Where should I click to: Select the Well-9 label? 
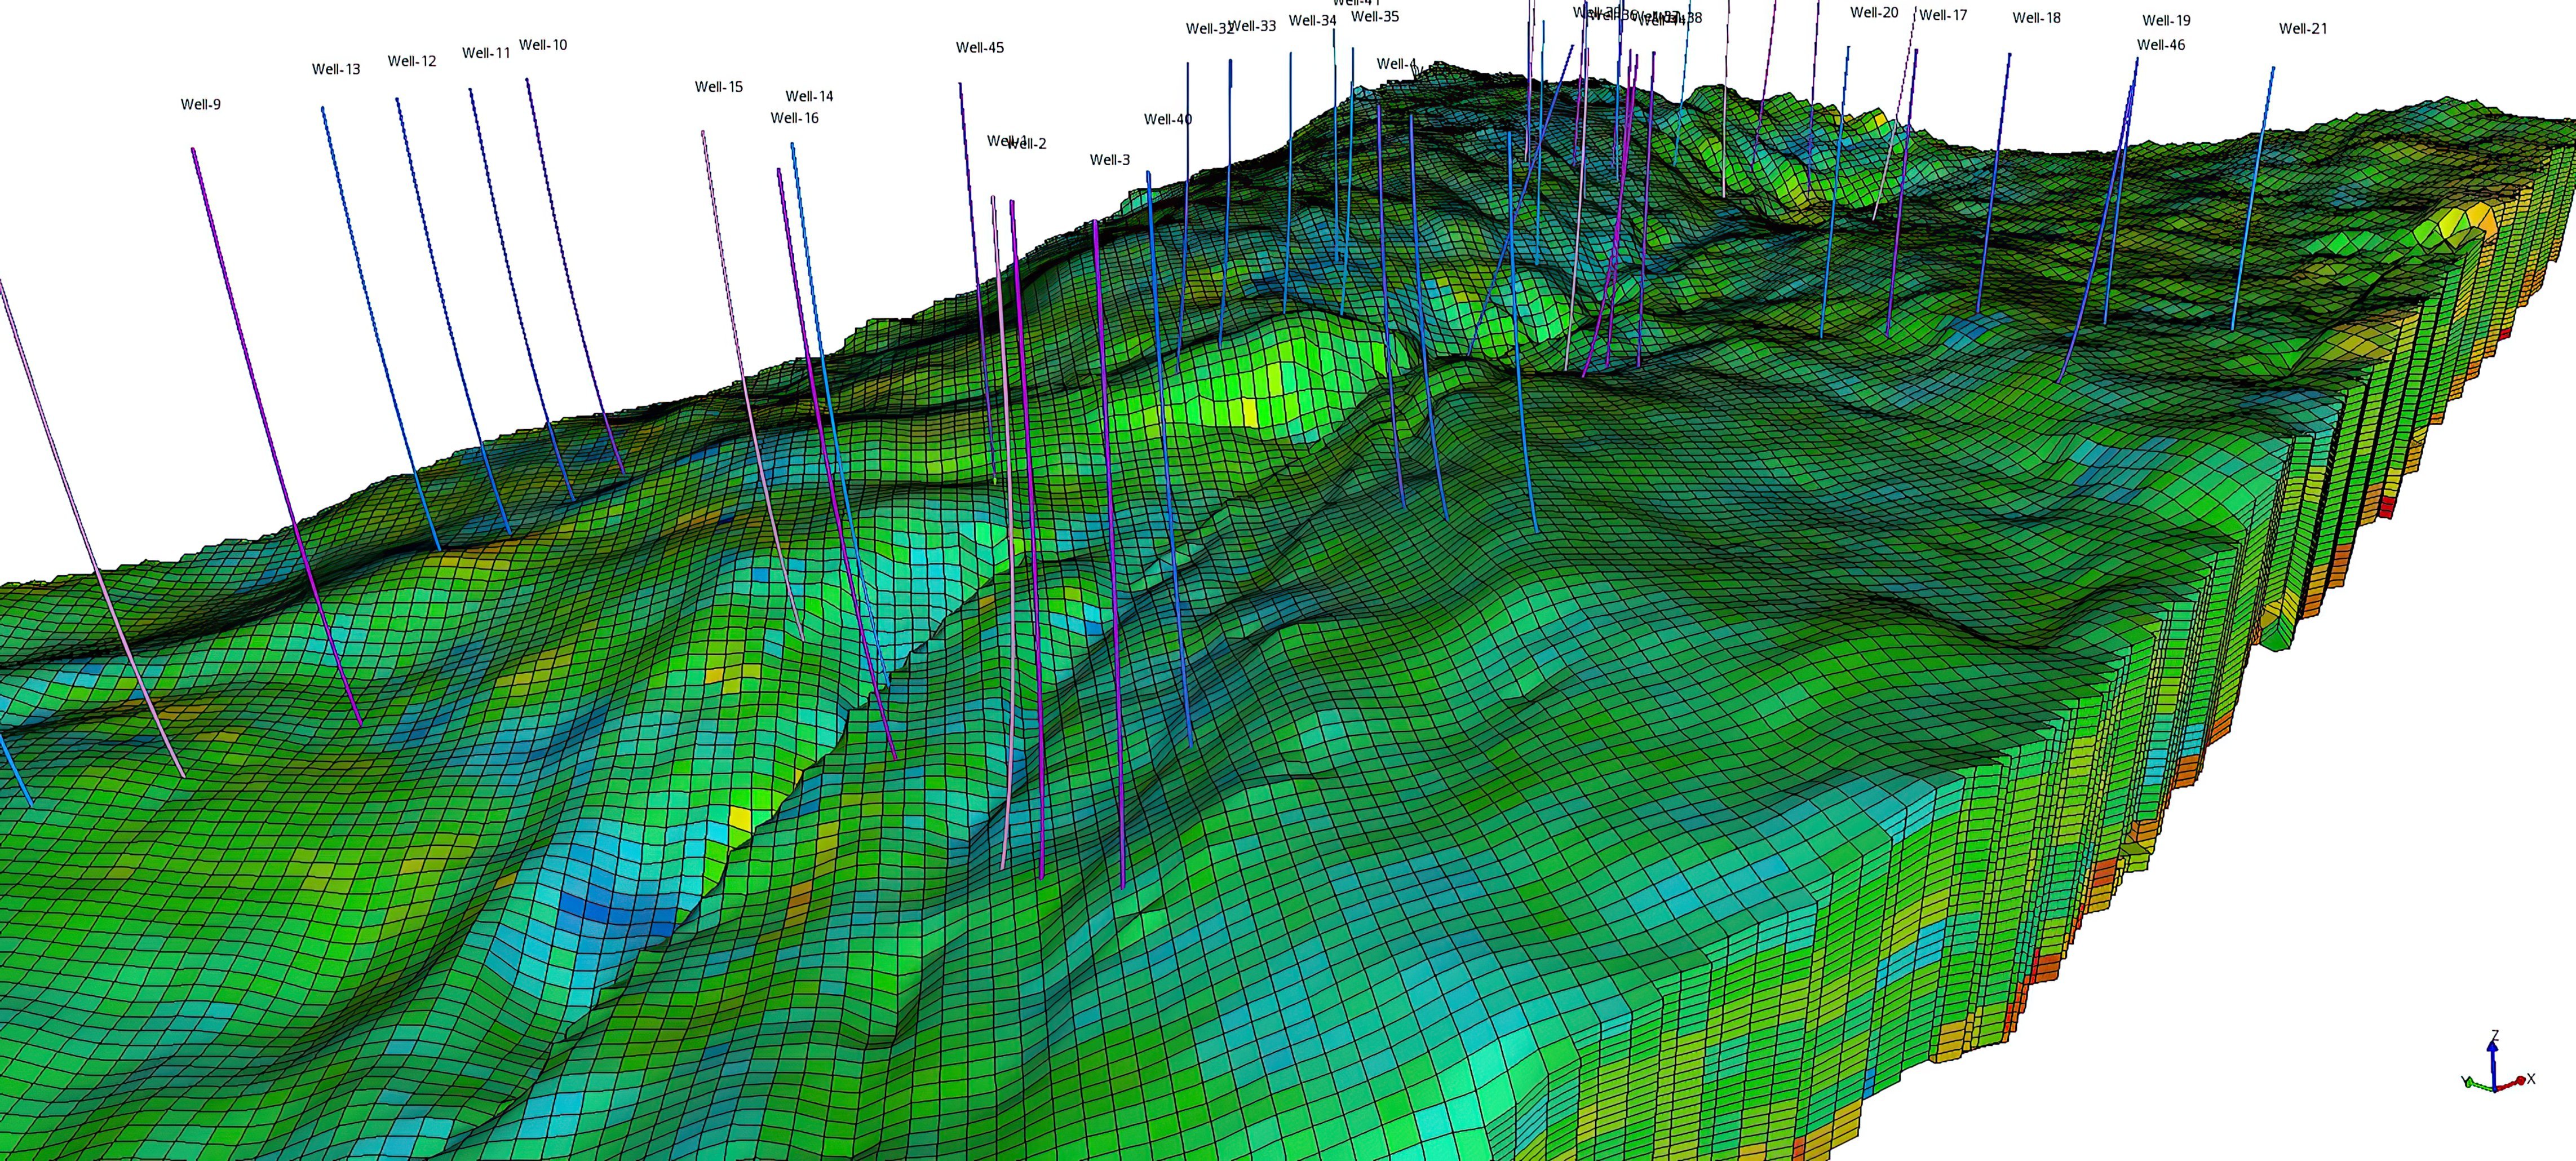199,103
